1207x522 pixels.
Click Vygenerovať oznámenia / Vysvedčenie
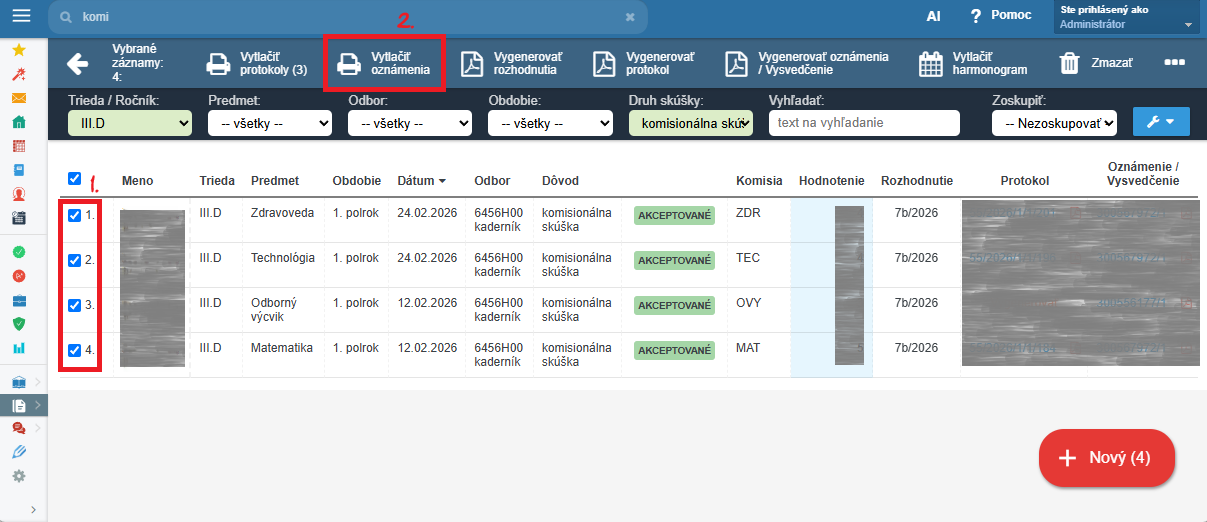coord(806,64)
